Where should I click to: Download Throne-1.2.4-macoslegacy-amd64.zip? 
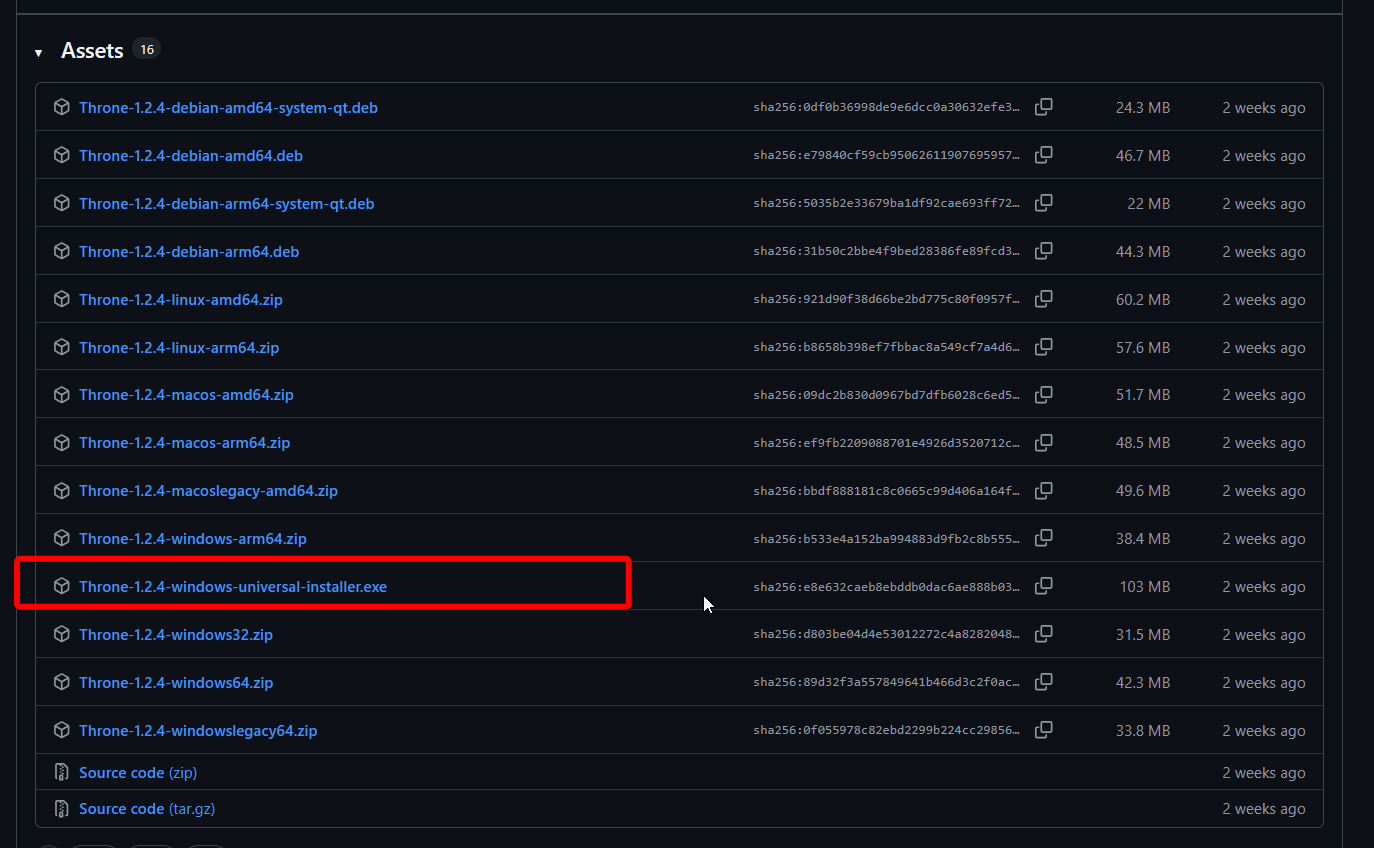pos(208,490)
